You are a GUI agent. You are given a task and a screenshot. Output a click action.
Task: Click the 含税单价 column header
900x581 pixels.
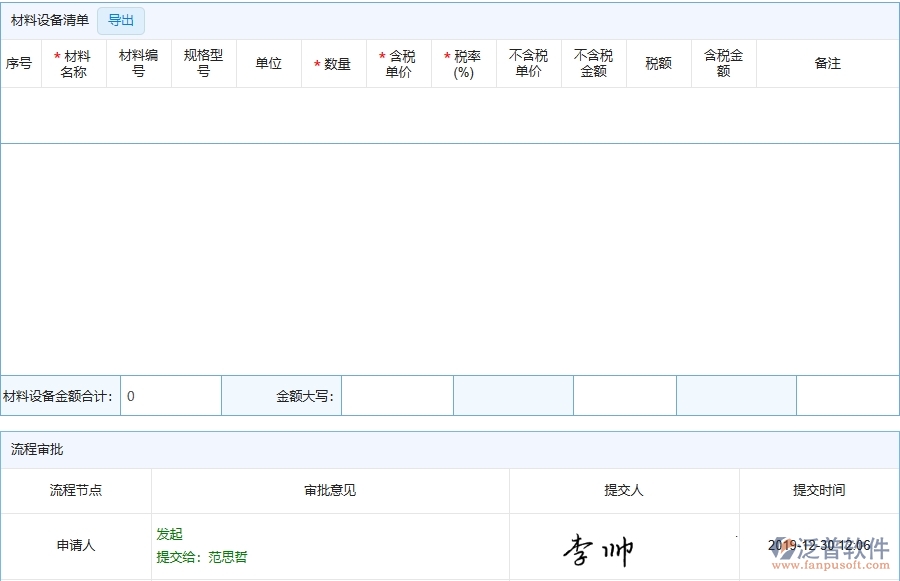399,62
